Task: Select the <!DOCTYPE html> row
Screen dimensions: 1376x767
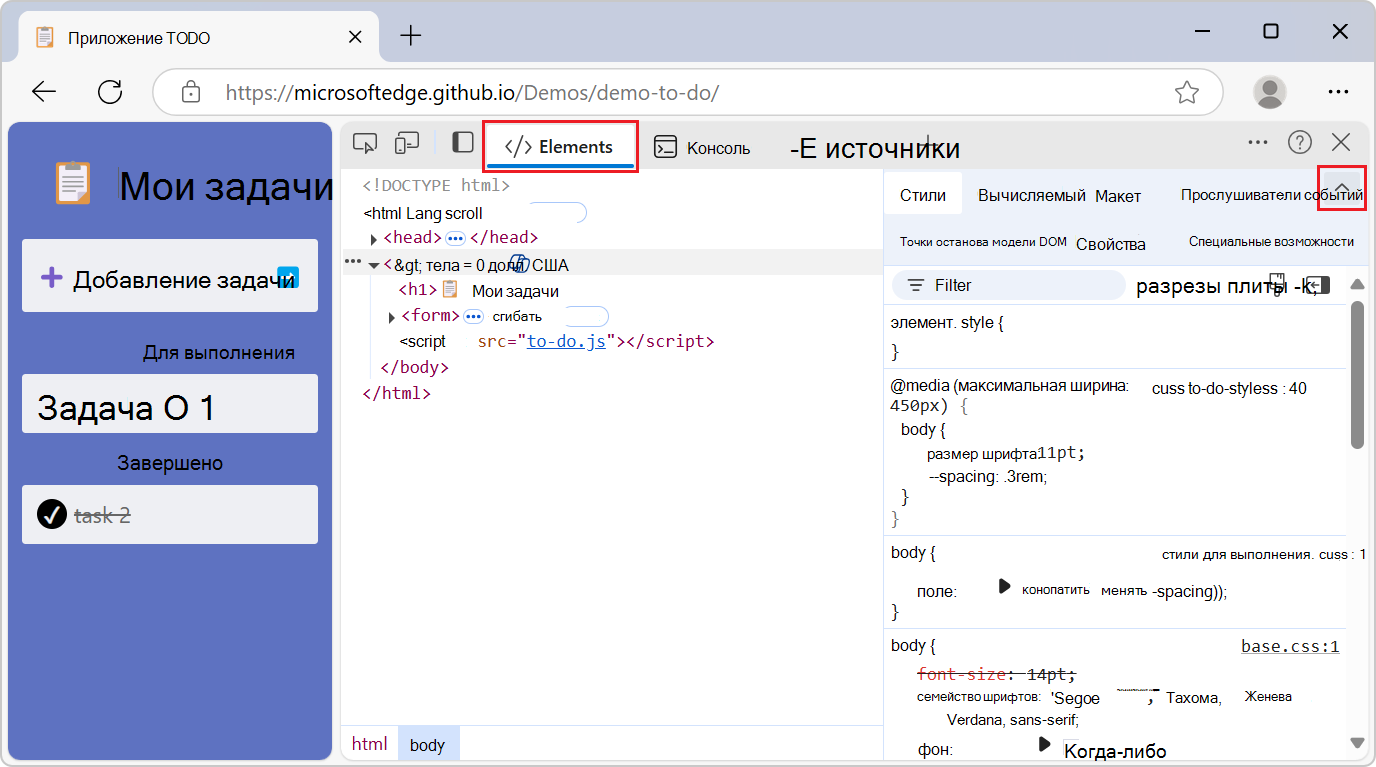Action: click(437, 185)
